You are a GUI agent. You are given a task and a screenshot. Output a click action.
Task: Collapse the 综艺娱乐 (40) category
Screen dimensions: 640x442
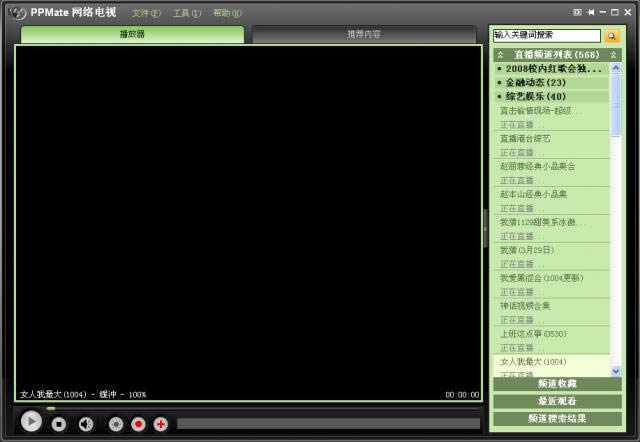(x=552, y=96)
